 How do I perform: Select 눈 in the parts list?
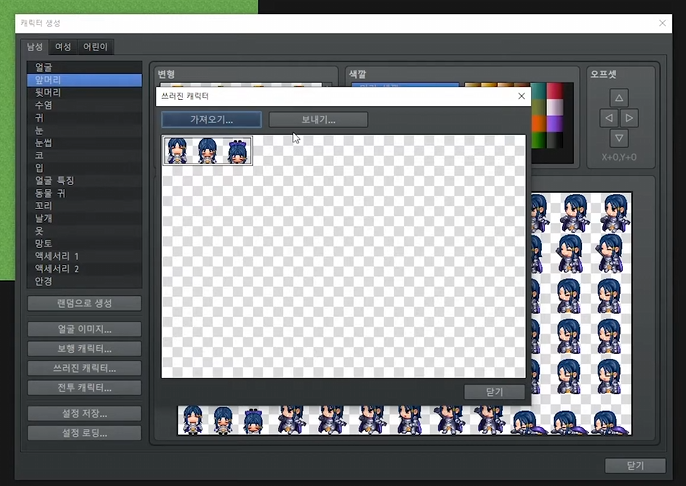point(84,130)
